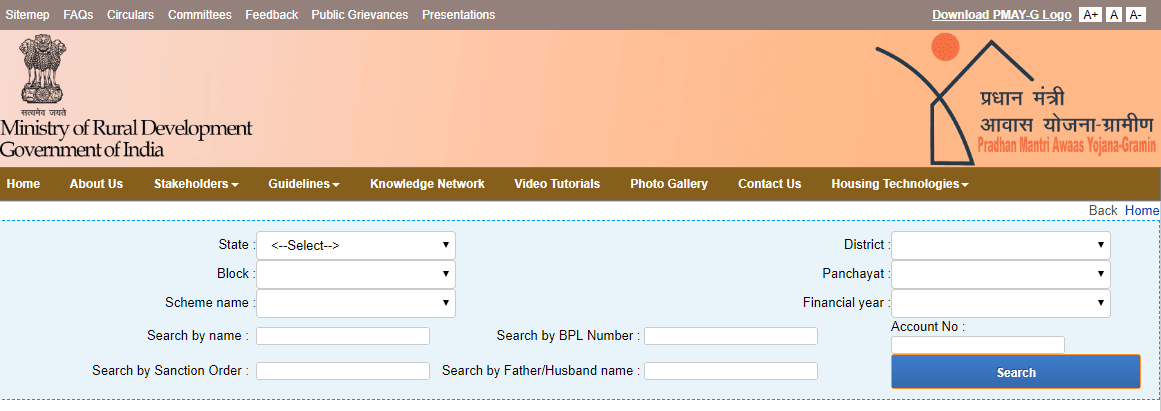Open the FAQs link

[x=78, y=15]
